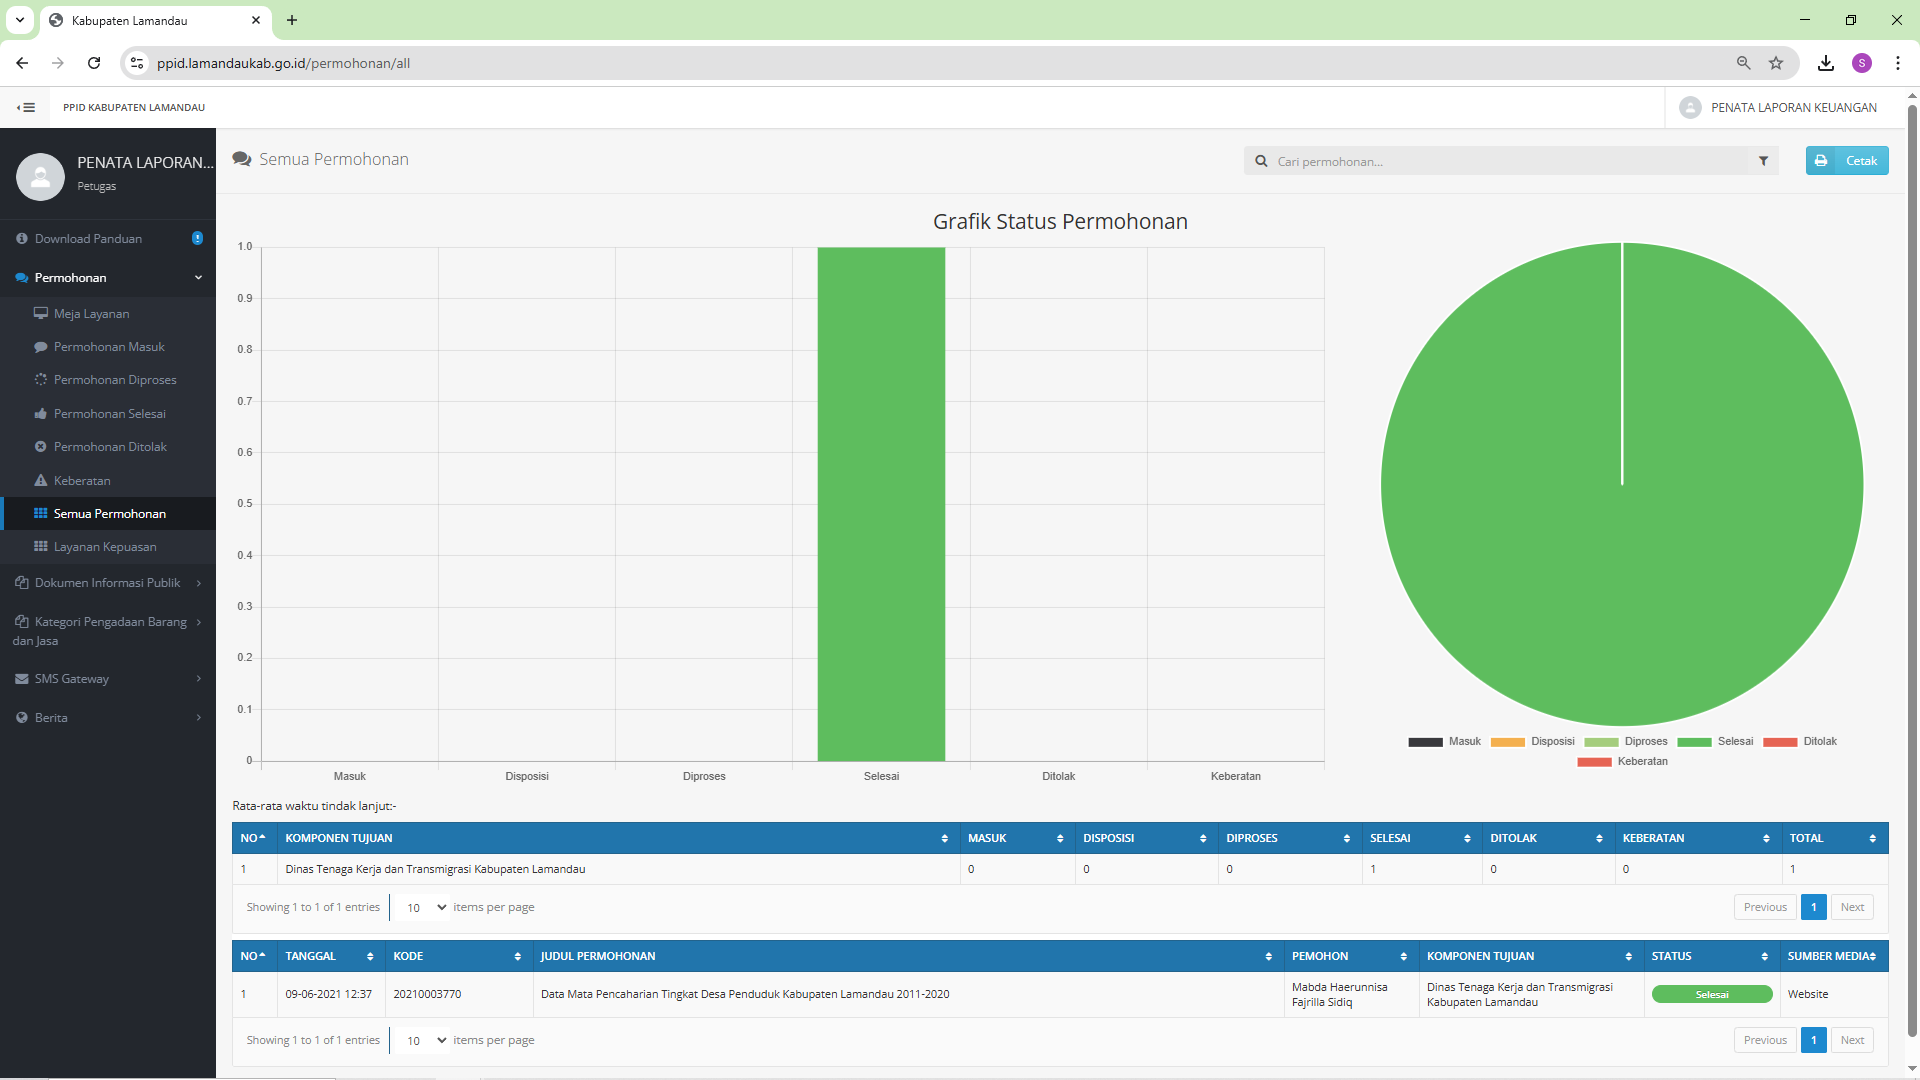Open Permohonan Masuk menu item
This screenshot has height=1080, width=1920.
tap(109, 347)
